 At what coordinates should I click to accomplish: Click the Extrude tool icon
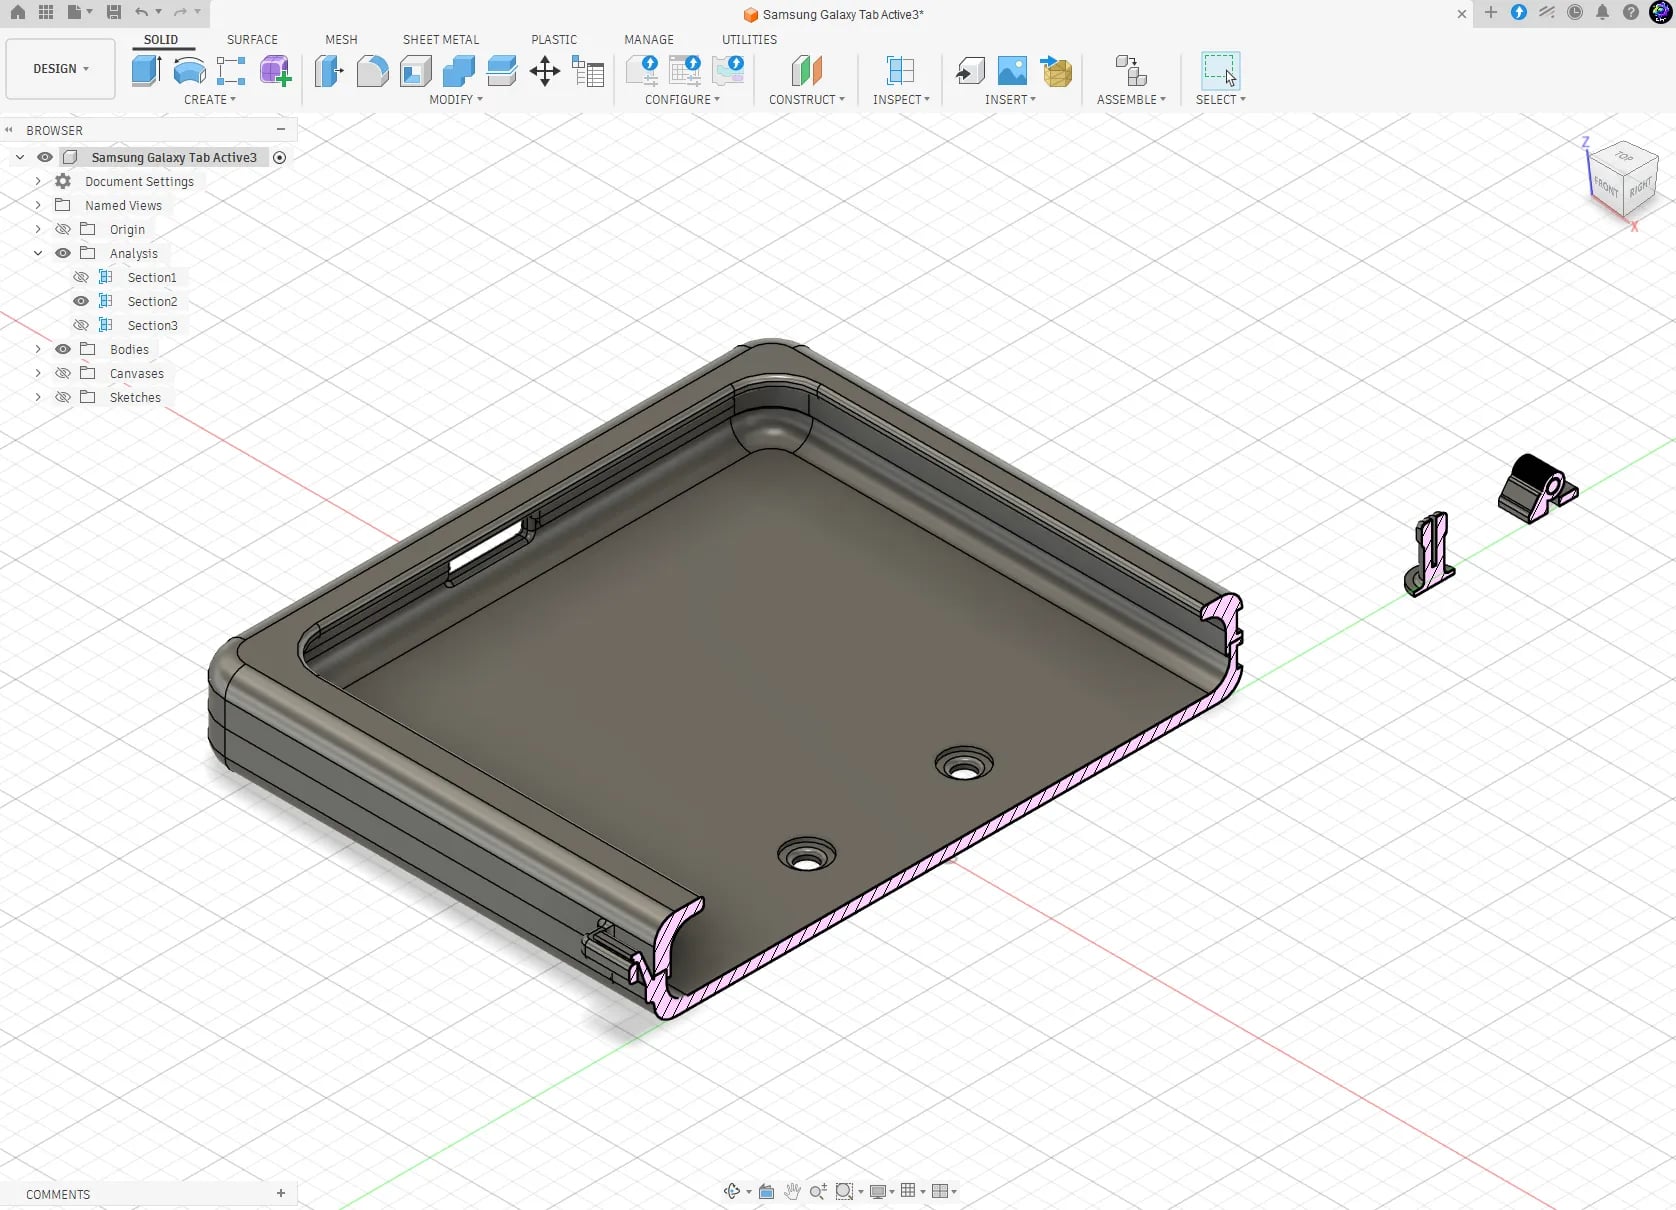(x=147, y=71)
